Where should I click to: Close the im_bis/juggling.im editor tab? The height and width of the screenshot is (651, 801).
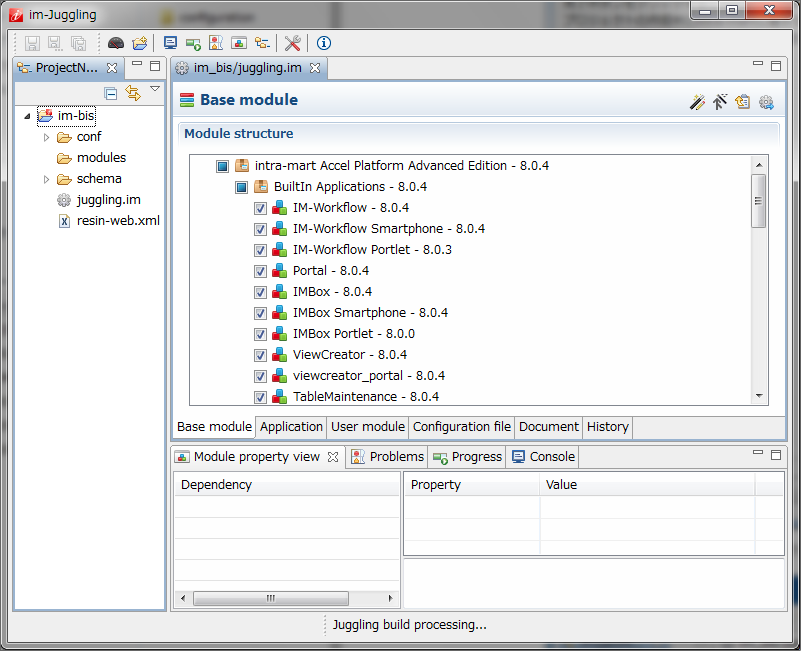pos(315,68)
